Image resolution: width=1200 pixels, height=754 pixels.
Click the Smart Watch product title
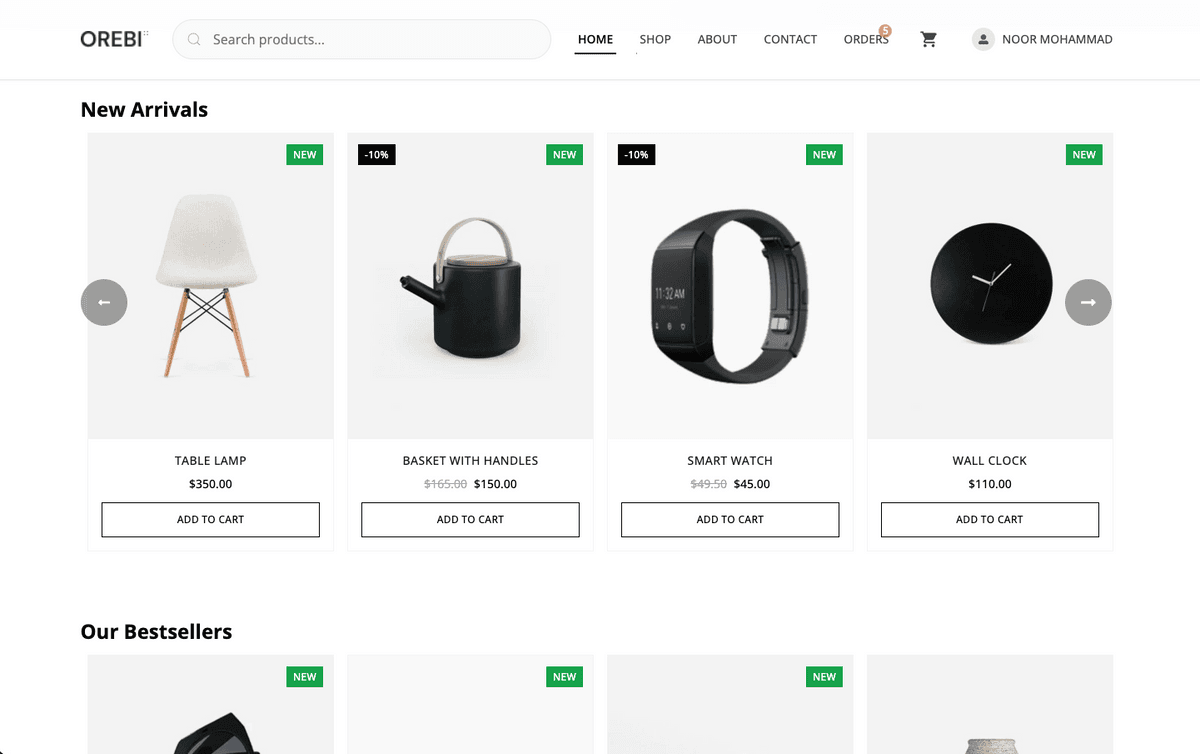[x=730, y=461]
